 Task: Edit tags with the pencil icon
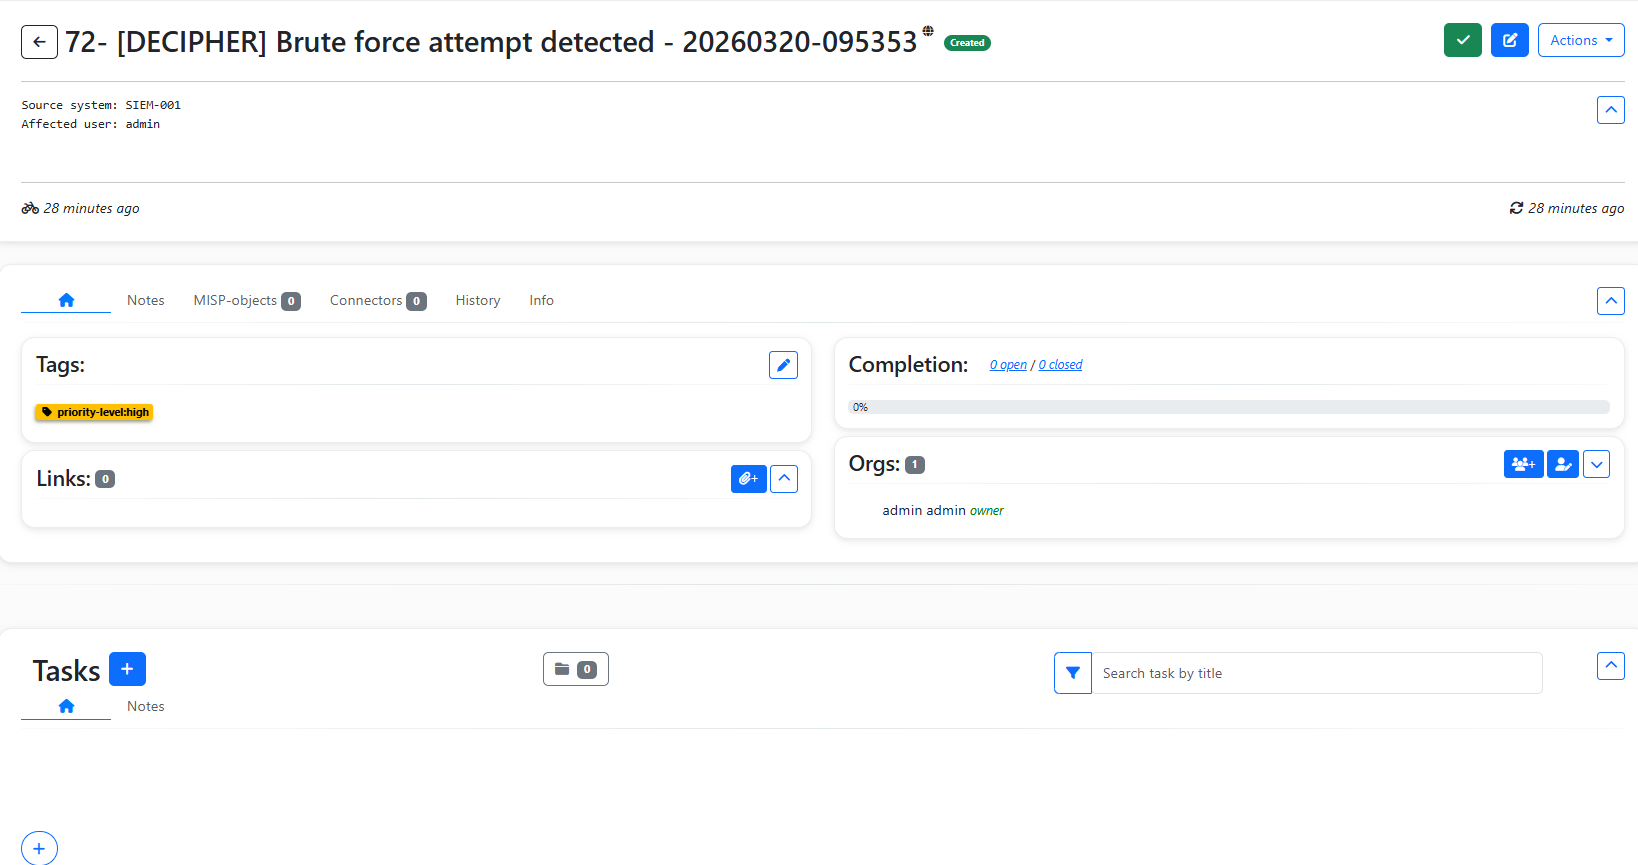pos(783,365)
